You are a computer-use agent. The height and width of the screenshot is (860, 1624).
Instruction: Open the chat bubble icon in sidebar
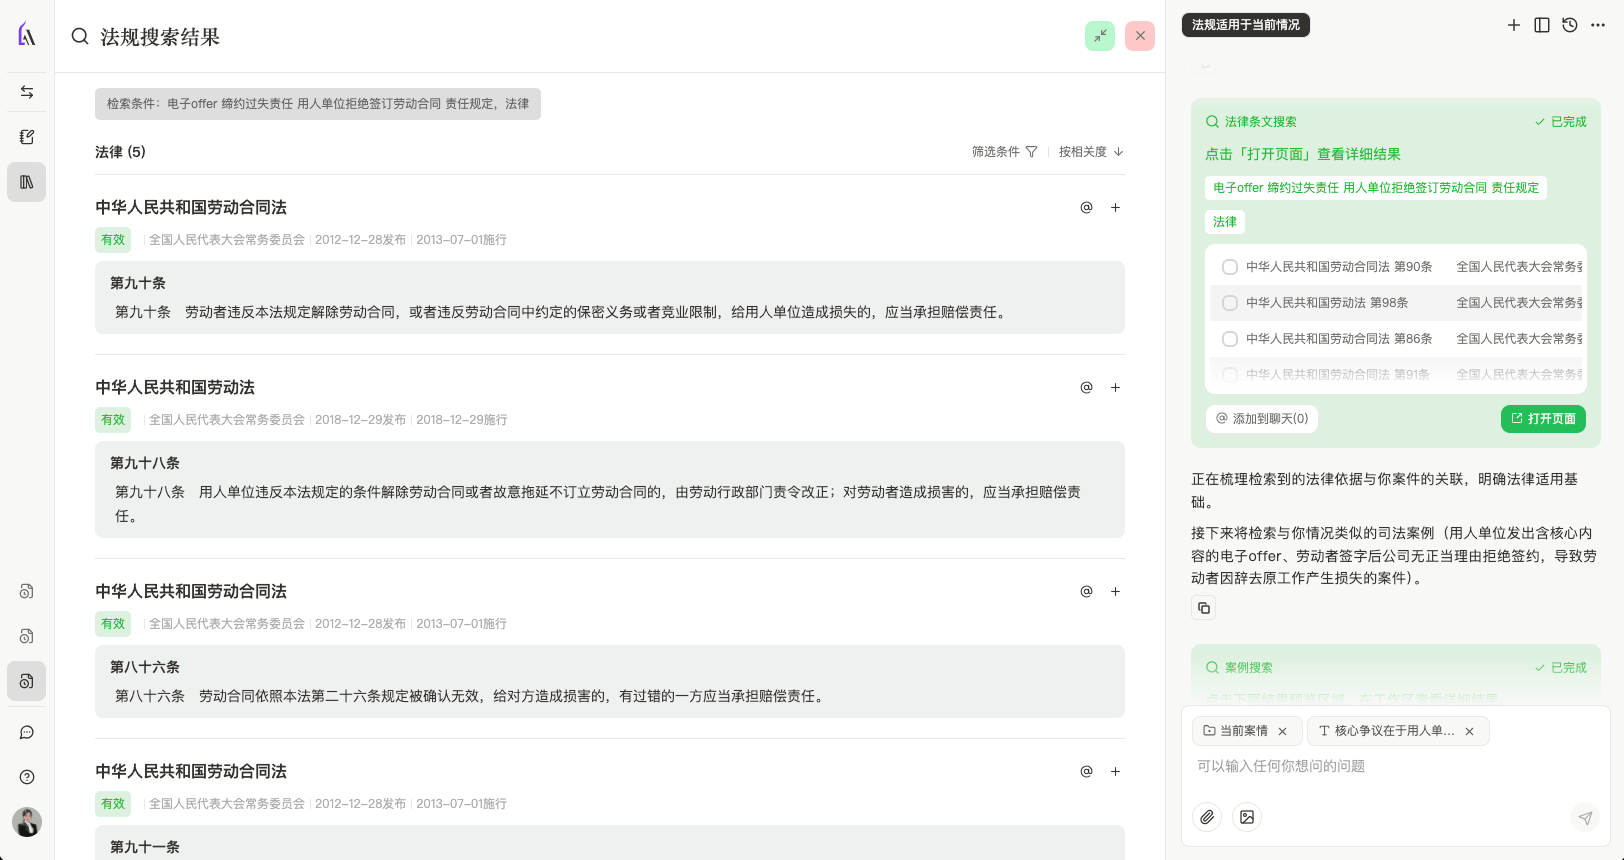pyautogui.click(x=27, y=733)
